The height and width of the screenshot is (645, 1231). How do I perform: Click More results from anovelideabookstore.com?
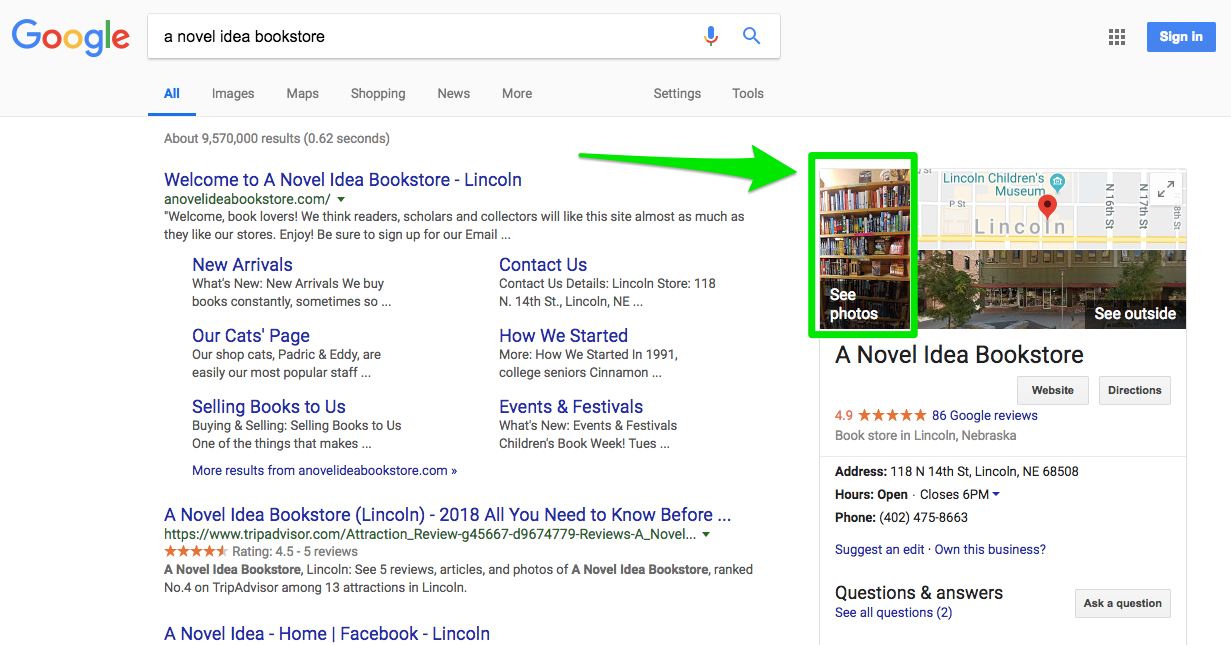(x=324, y=470)
